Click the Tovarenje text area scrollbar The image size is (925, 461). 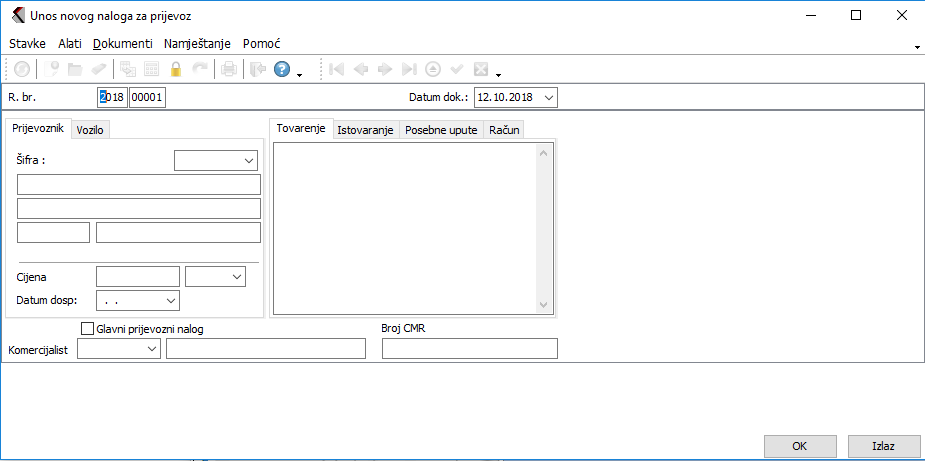(x=544, y=228)
